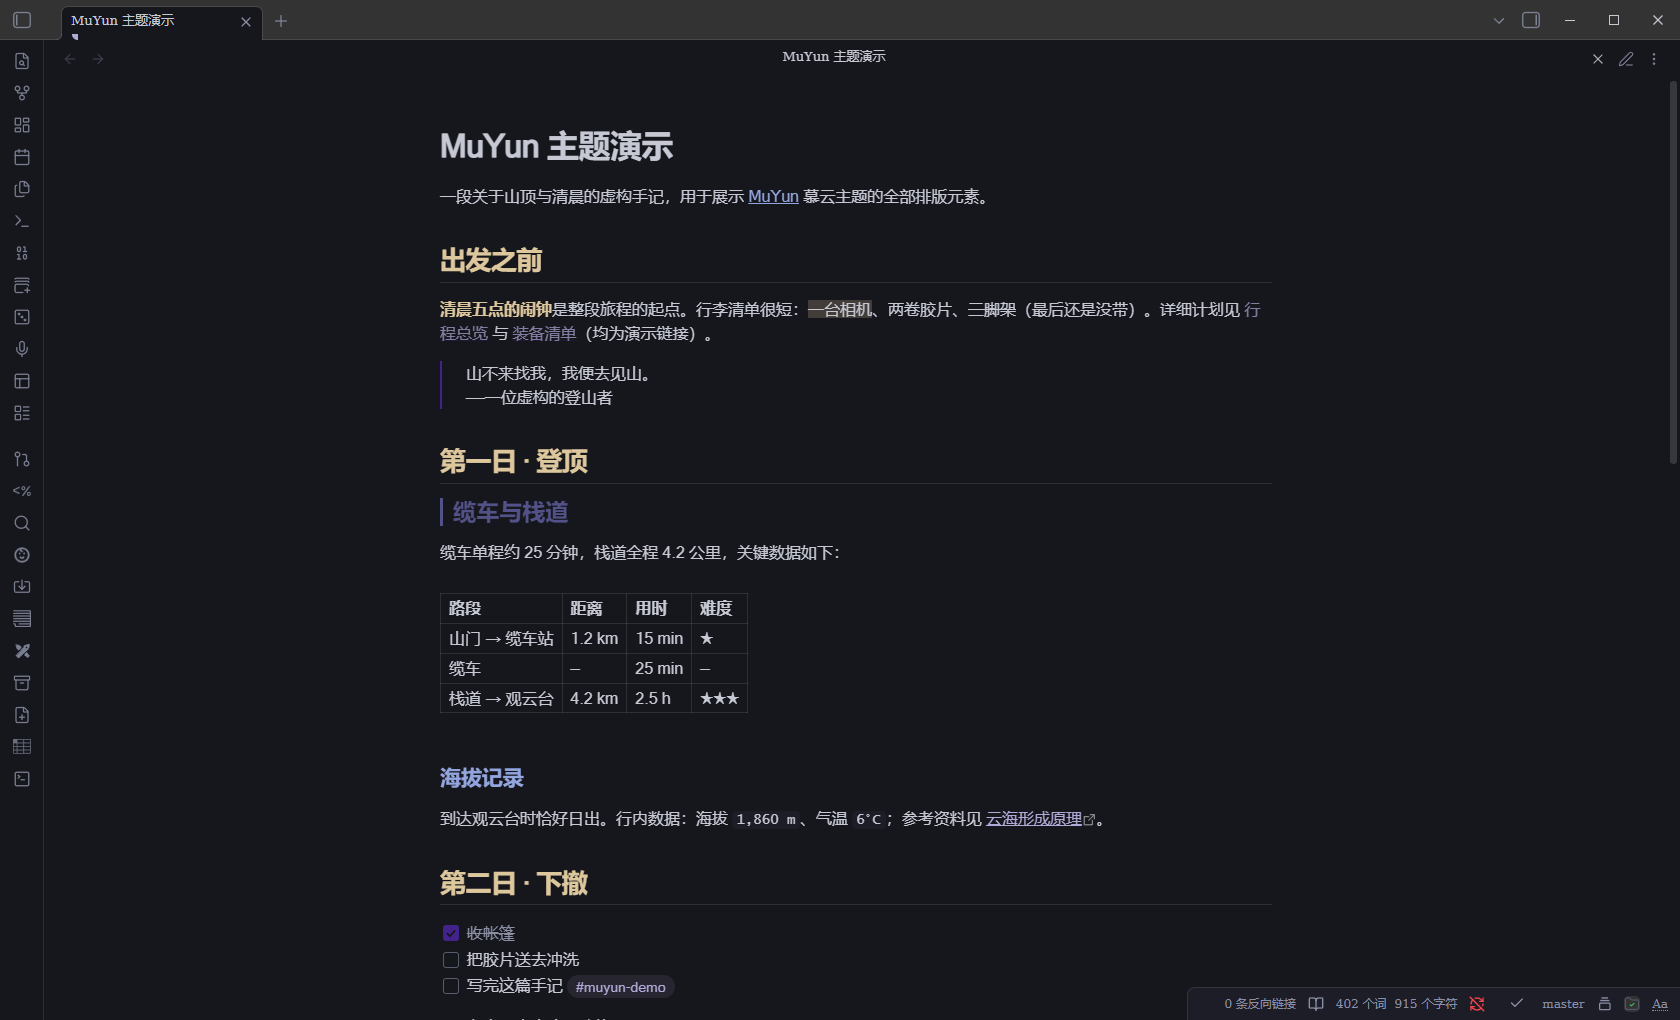1680x1020 pixels.
Task: Click the git checkmark status icon
Action: pyautogui.click(x=1517, y=1003)
